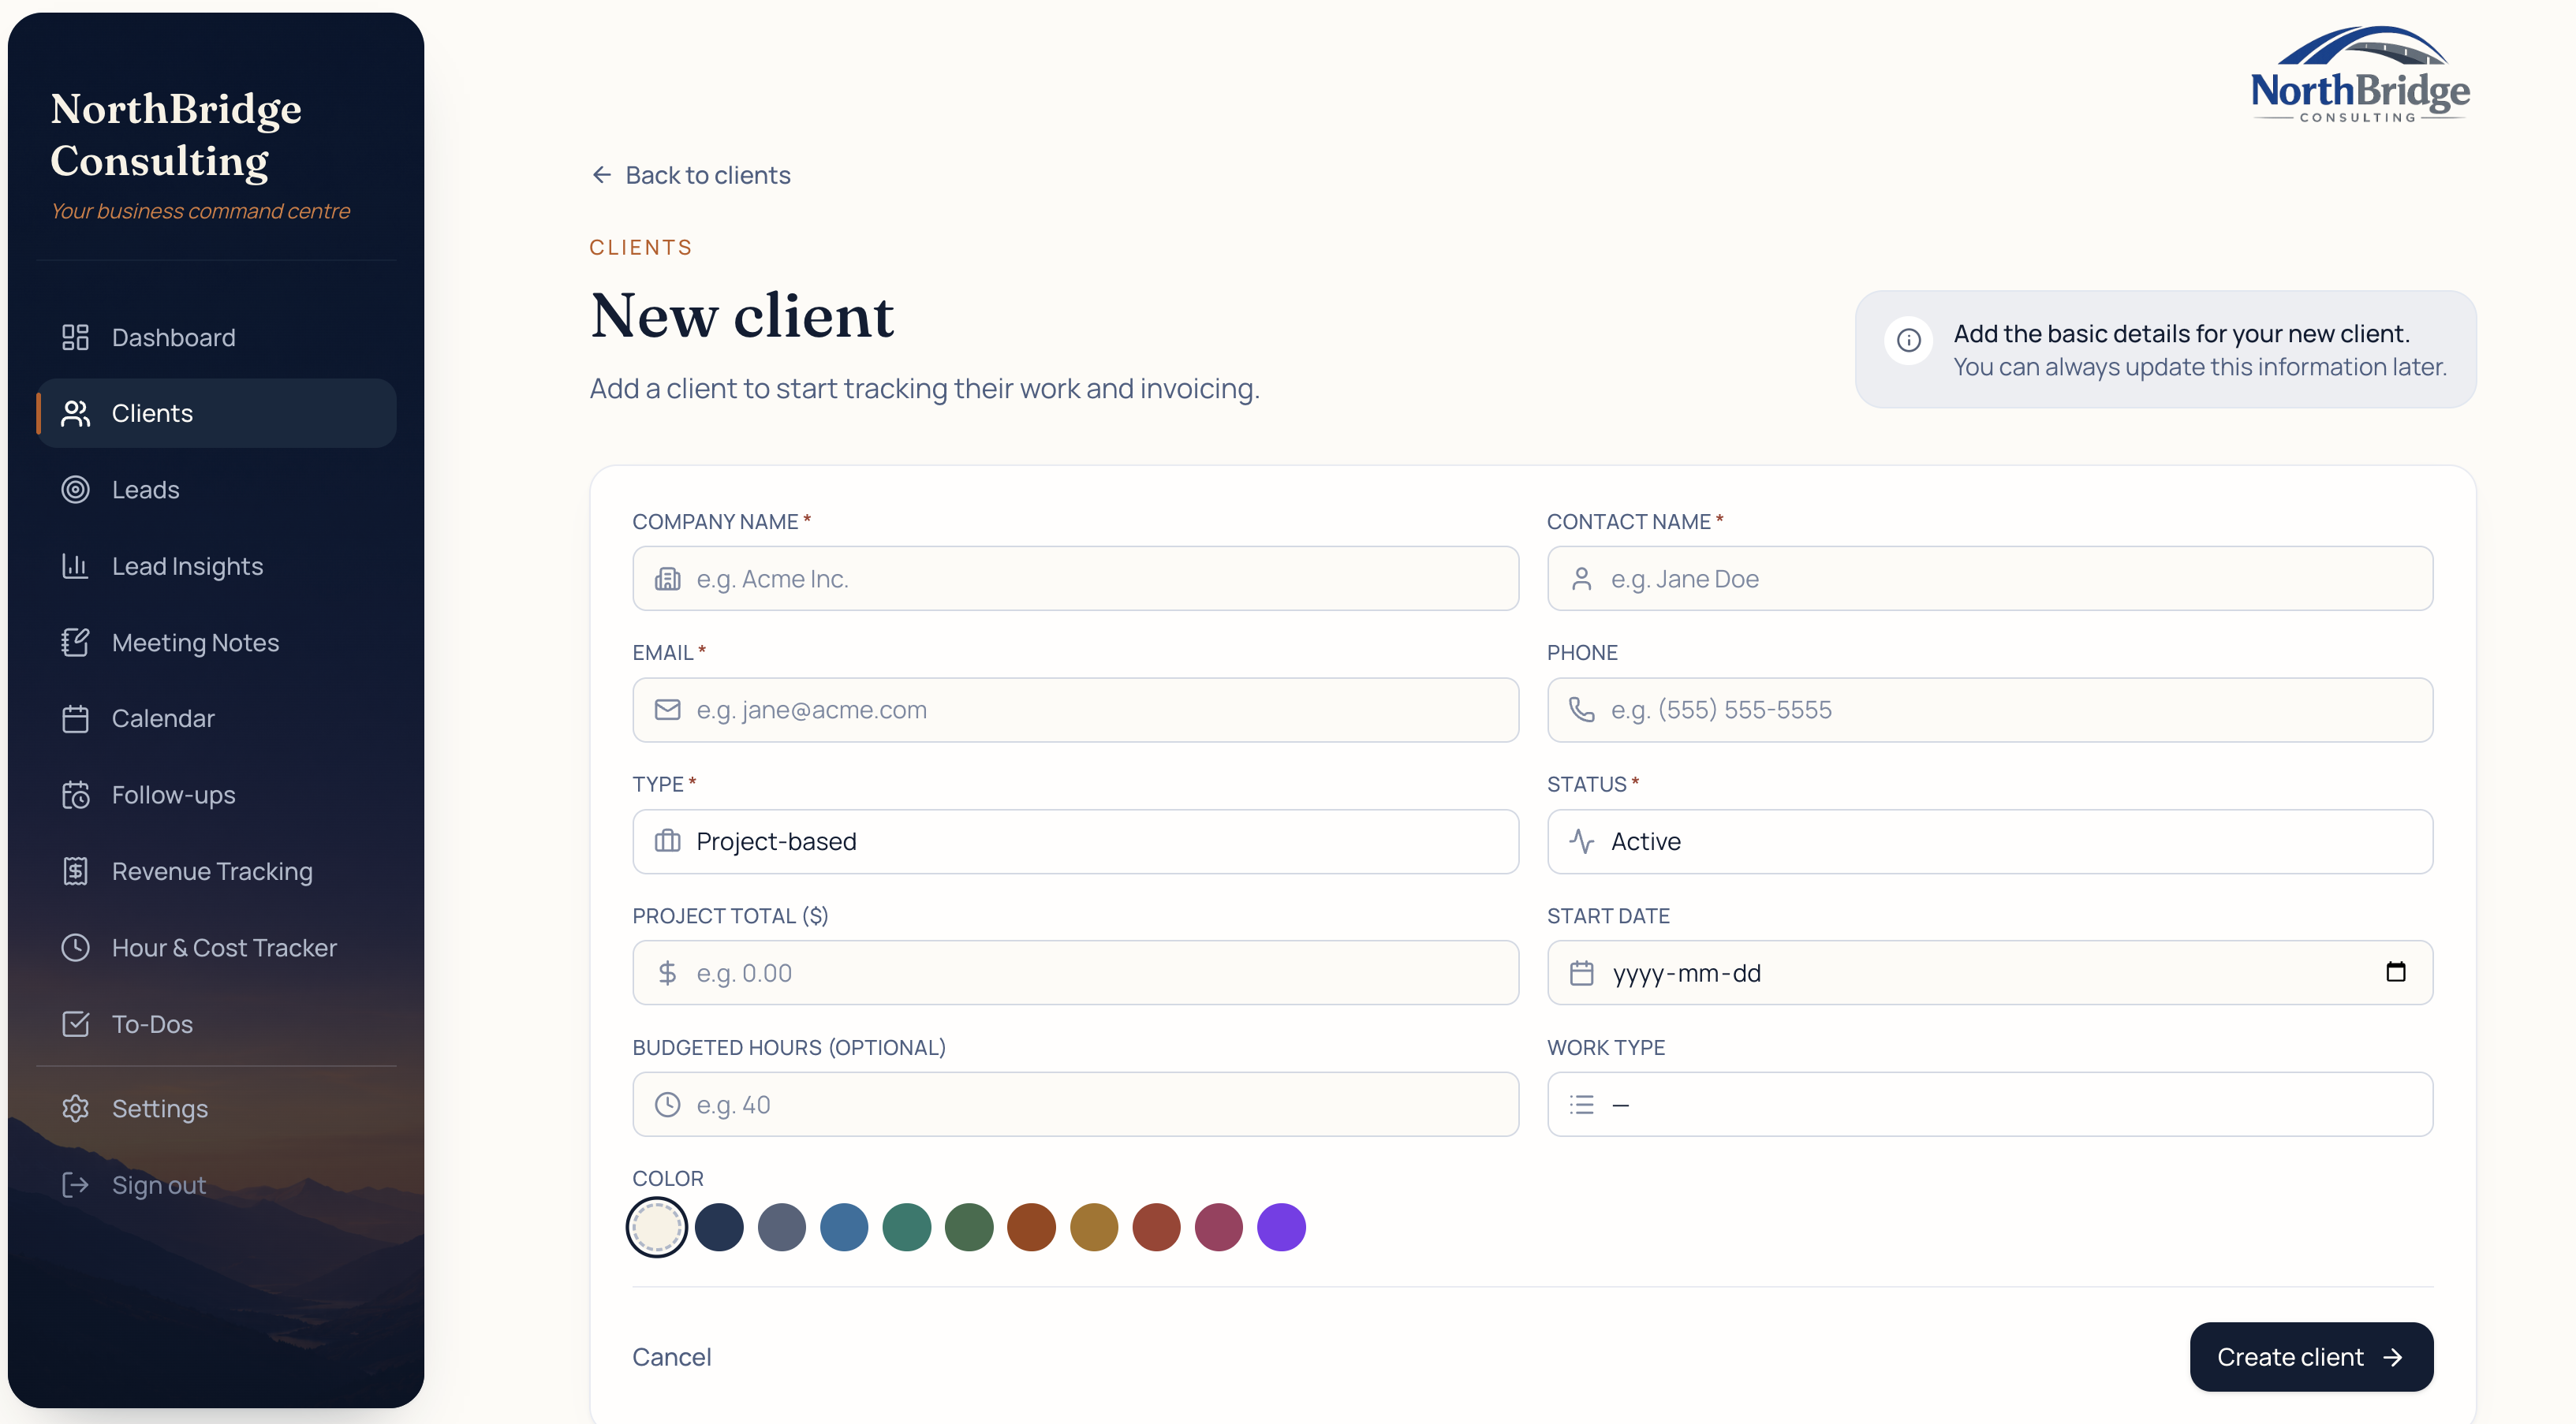Click the phone icon in Phone field

(1581, 710)
